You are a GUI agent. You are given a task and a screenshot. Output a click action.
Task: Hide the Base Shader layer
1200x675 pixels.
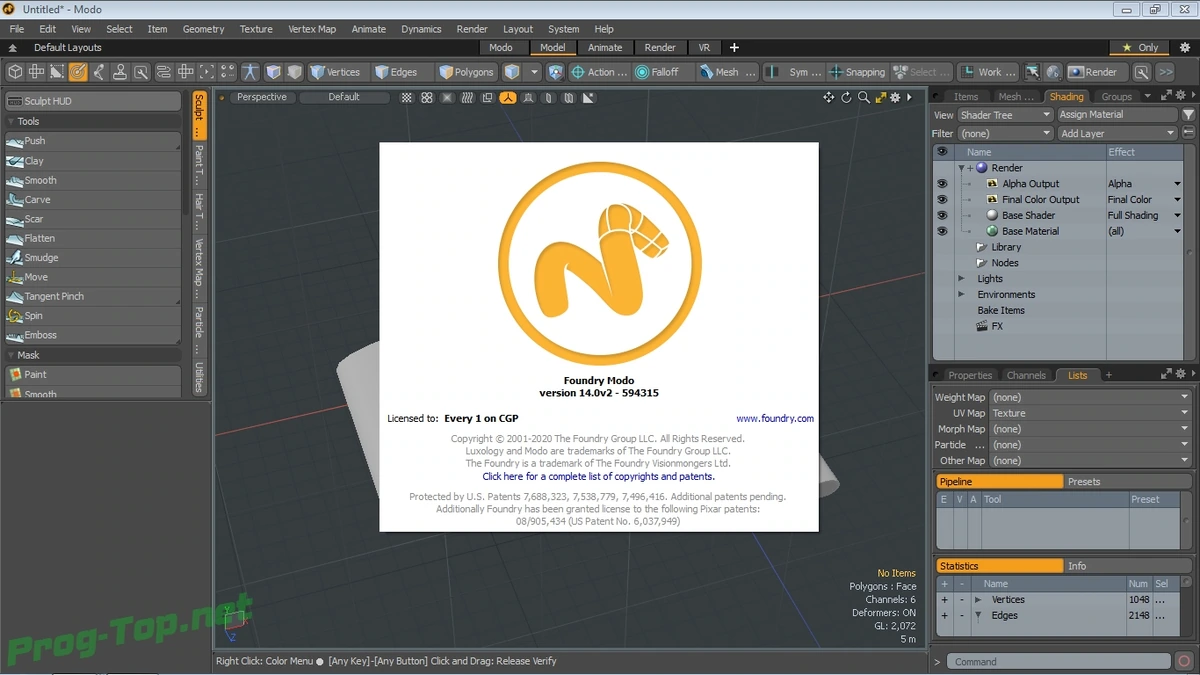coord(941,215)
